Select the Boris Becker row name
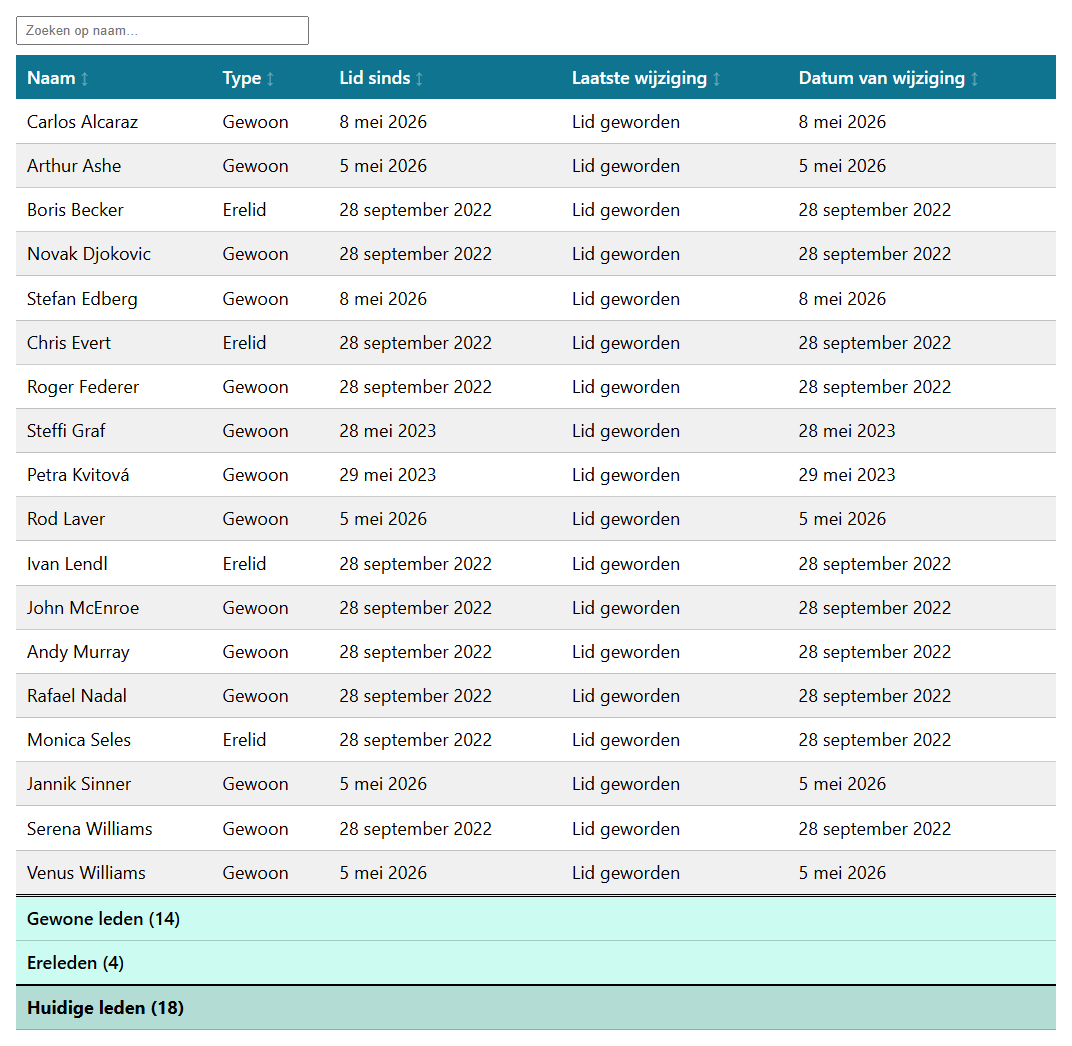 [75, 210]
